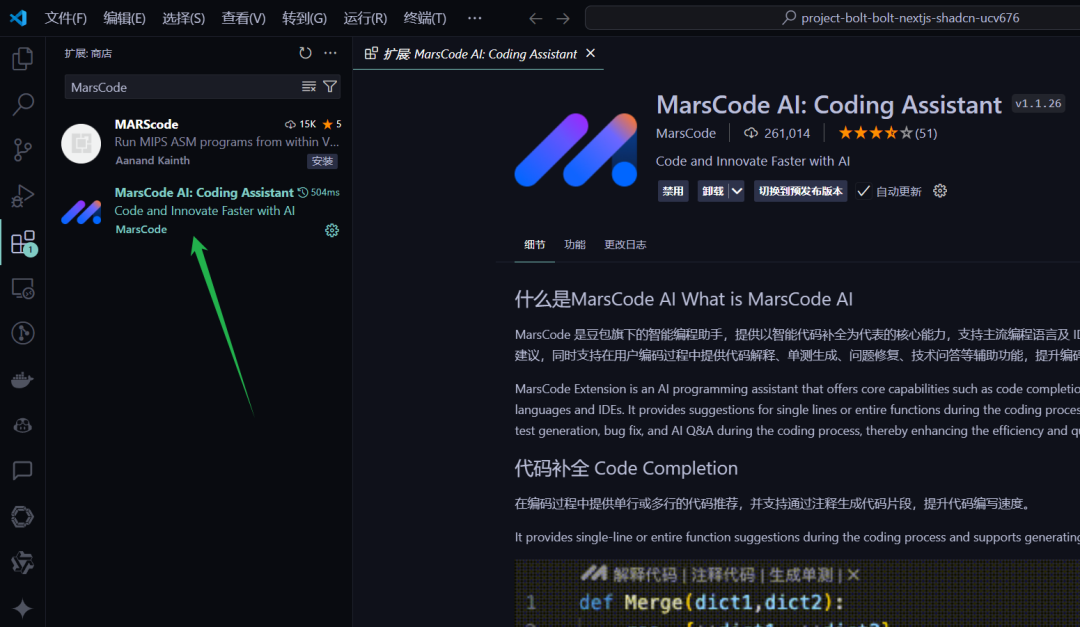This screenshot has height=627, width=1080.
Task: Click the 注释代码 code lens action
Action: pos(723,575)
